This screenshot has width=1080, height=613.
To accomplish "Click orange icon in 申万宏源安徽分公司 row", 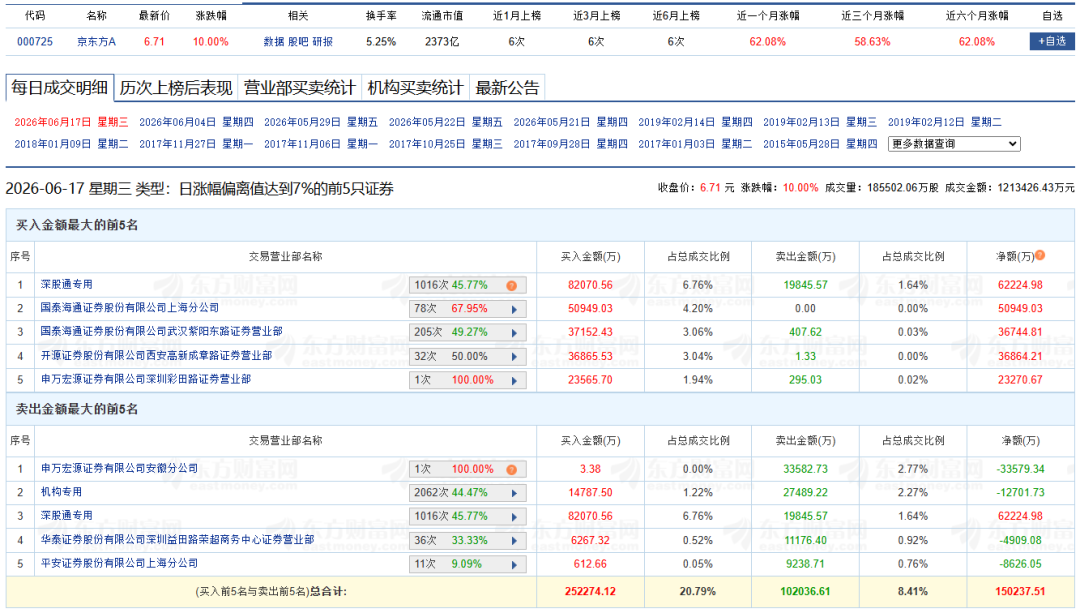I will [512, 470].
